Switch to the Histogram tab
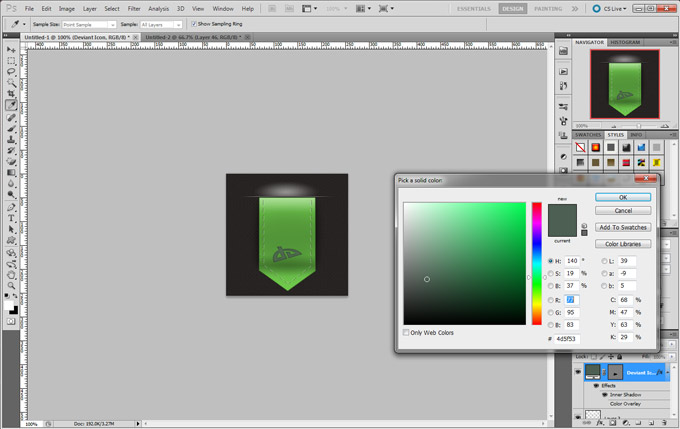 pos(625,42)
